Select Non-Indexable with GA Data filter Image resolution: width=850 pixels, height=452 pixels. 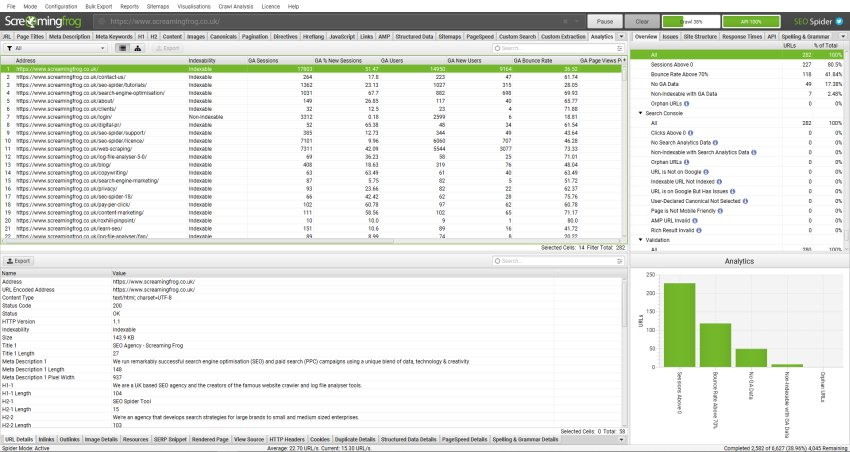click(x=737, y=94)
